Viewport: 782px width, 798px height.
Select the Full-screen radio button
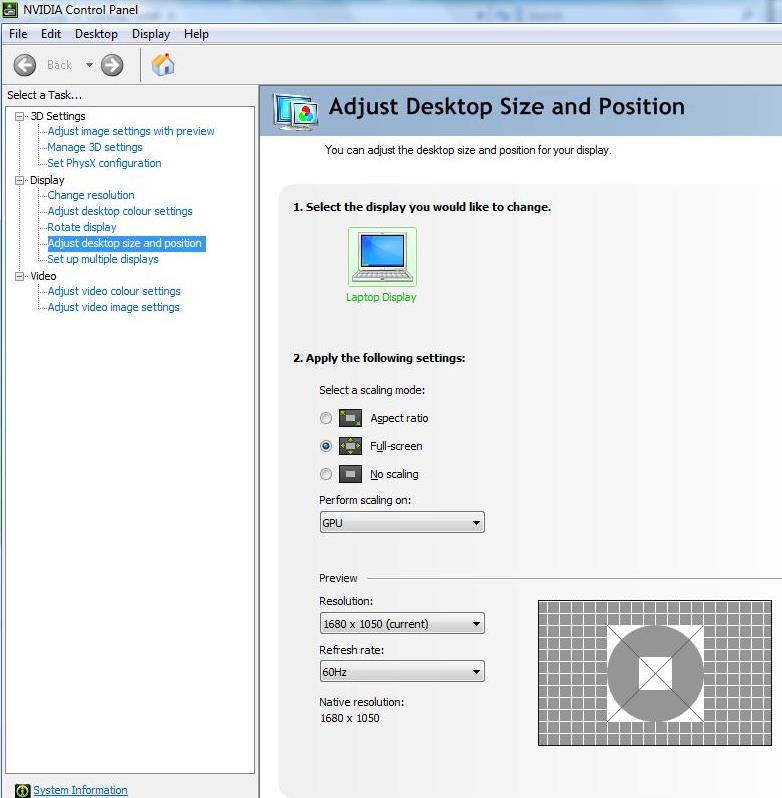[326, 446]
